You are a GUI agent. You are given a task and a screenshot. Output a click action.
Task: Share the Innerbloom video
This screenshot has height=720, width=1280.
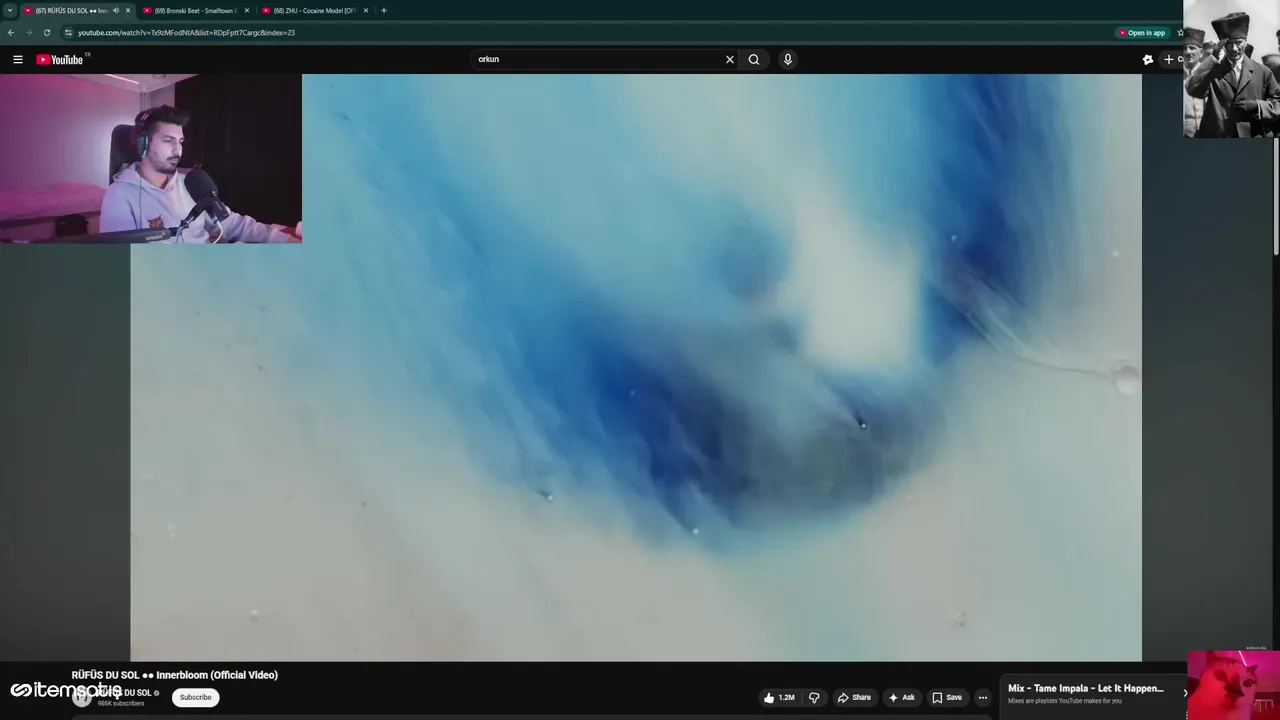click(x=854, y=697)
